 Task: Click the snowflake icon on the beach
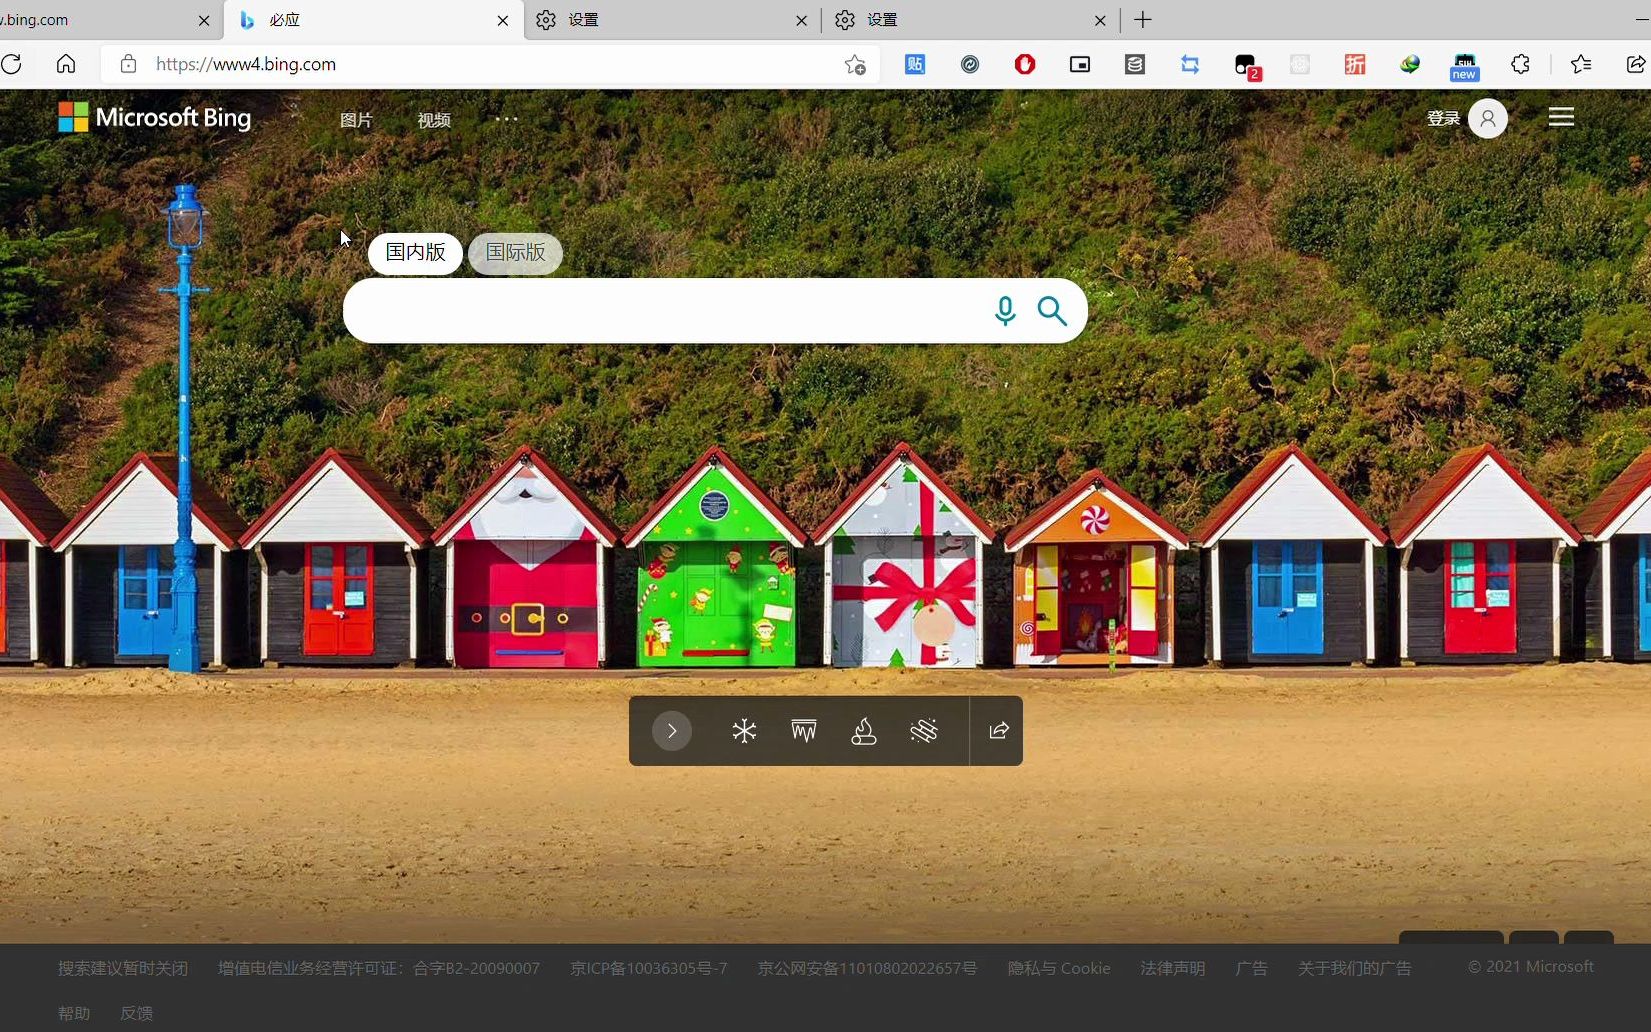coord(744,731)
